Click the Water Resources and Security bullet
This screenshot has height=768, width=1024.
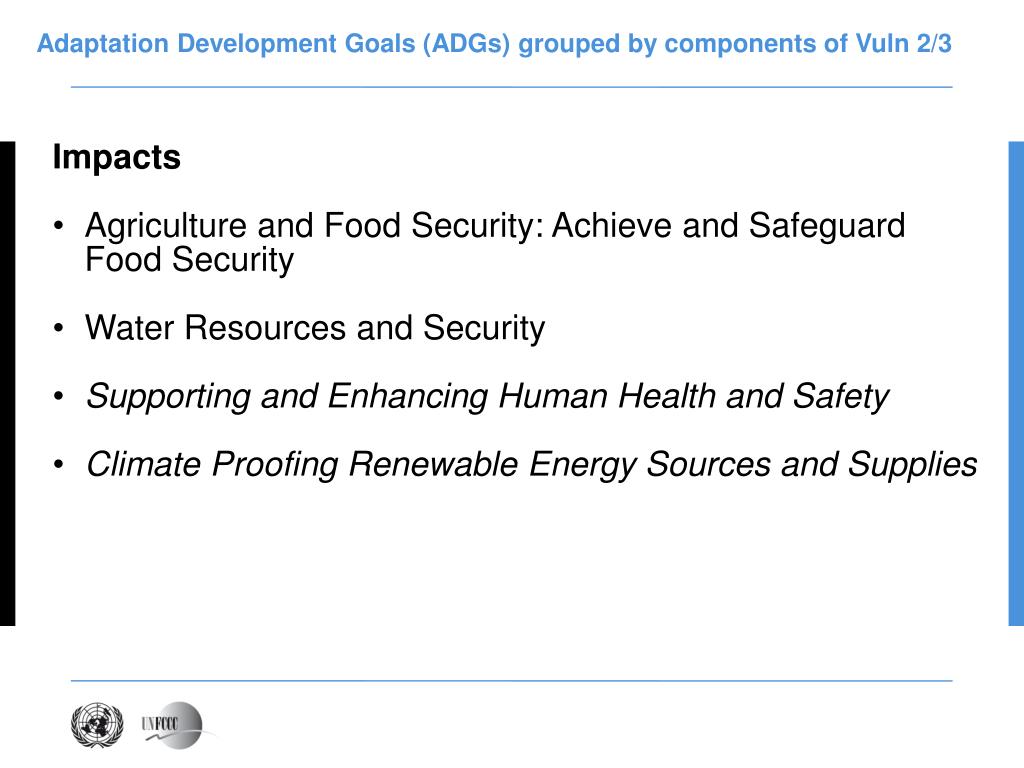[315, 328]
